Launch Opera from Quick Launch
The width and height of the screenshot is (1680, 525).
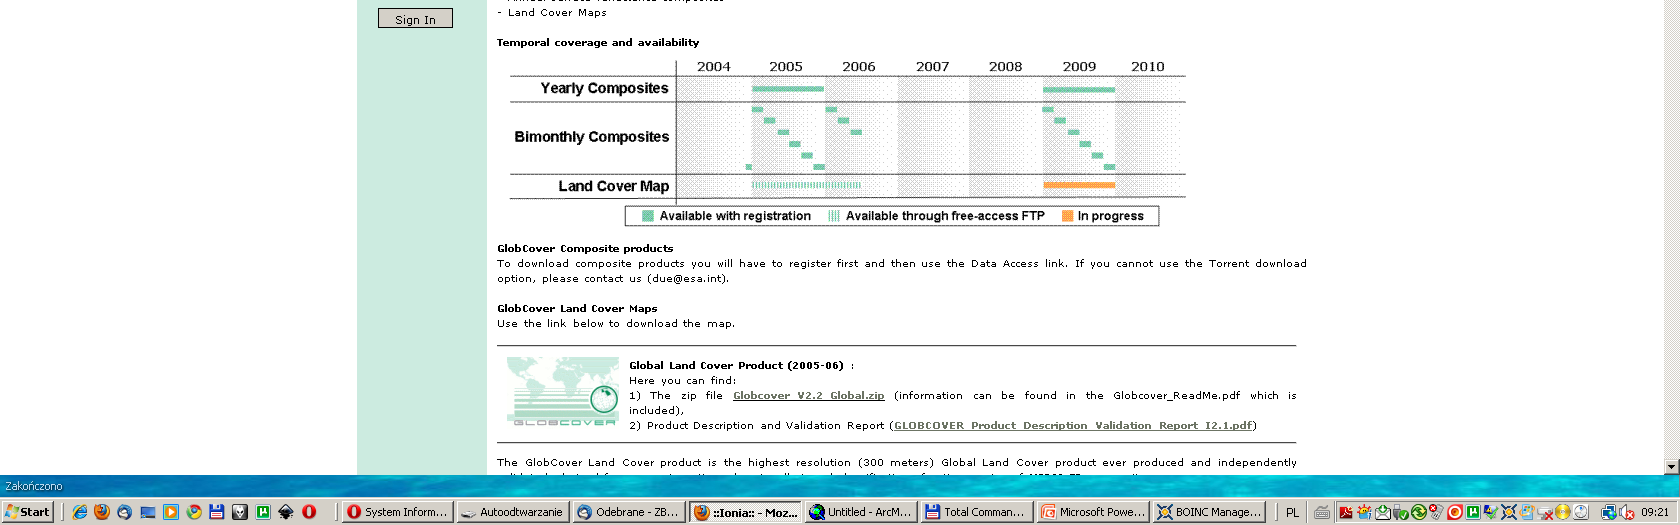309,512
